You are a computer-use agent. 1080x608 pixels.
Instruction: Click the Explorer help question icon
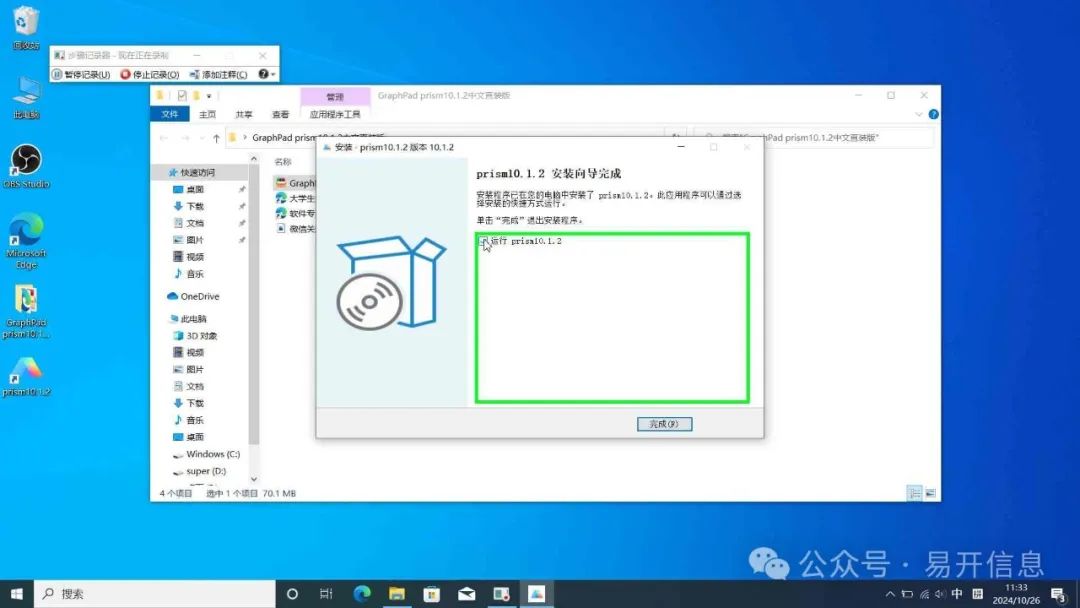coord(933,114)
